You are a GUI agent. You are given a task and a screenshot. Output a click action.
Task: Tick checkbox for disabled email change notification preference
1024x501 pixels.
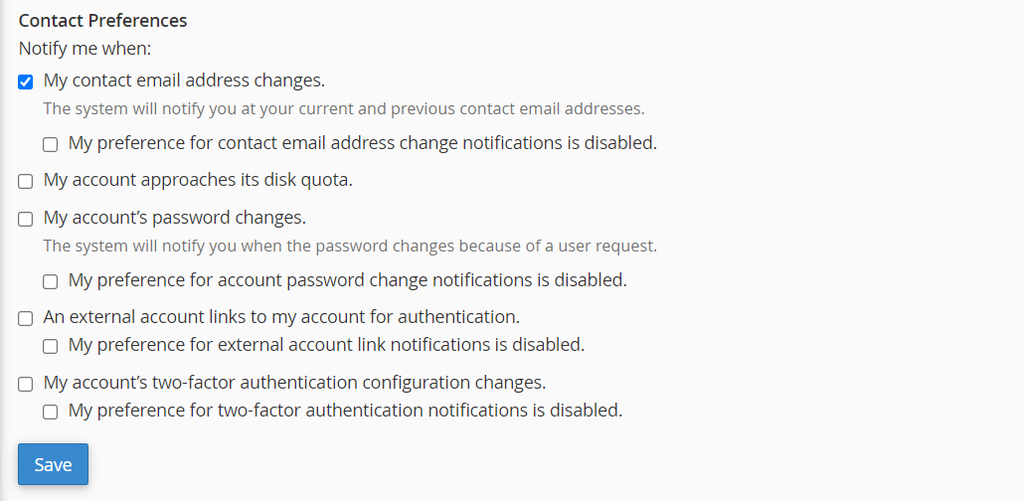50,145
